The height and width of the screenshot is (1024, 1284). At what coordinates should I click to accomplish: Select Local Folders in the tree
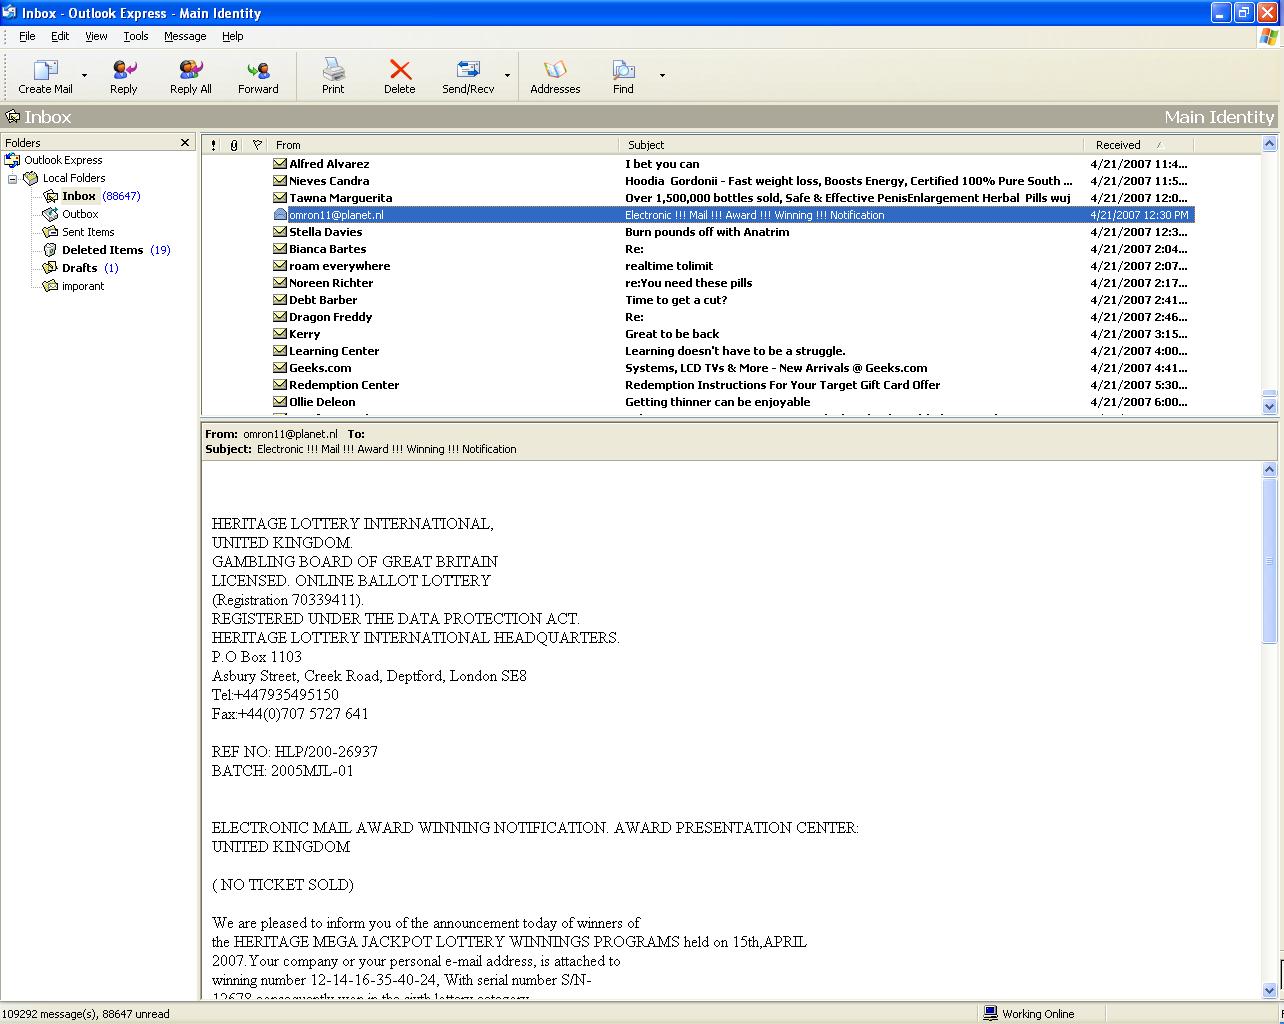(73, 178)
